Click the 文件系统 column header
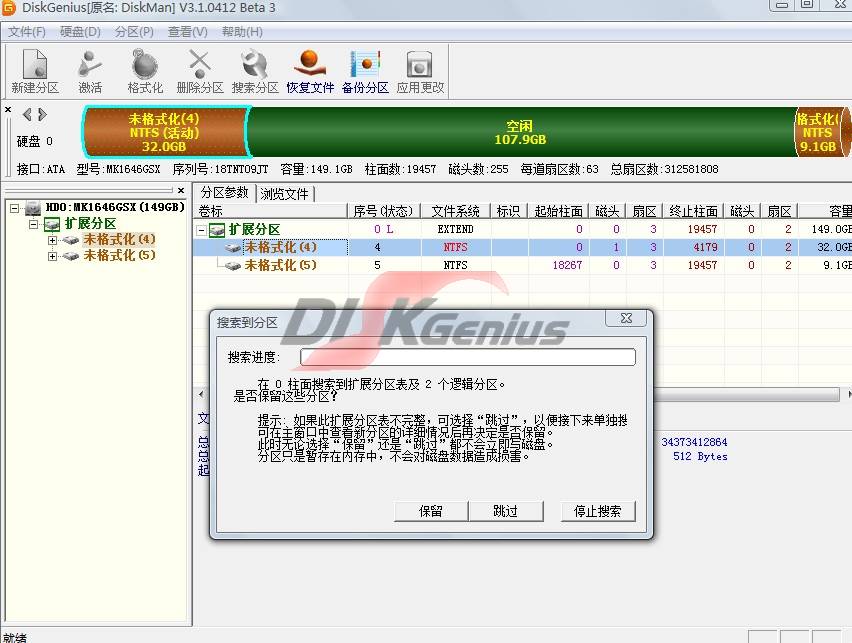The width and height of the screenshot is (852, 643). tap(455, 211)
